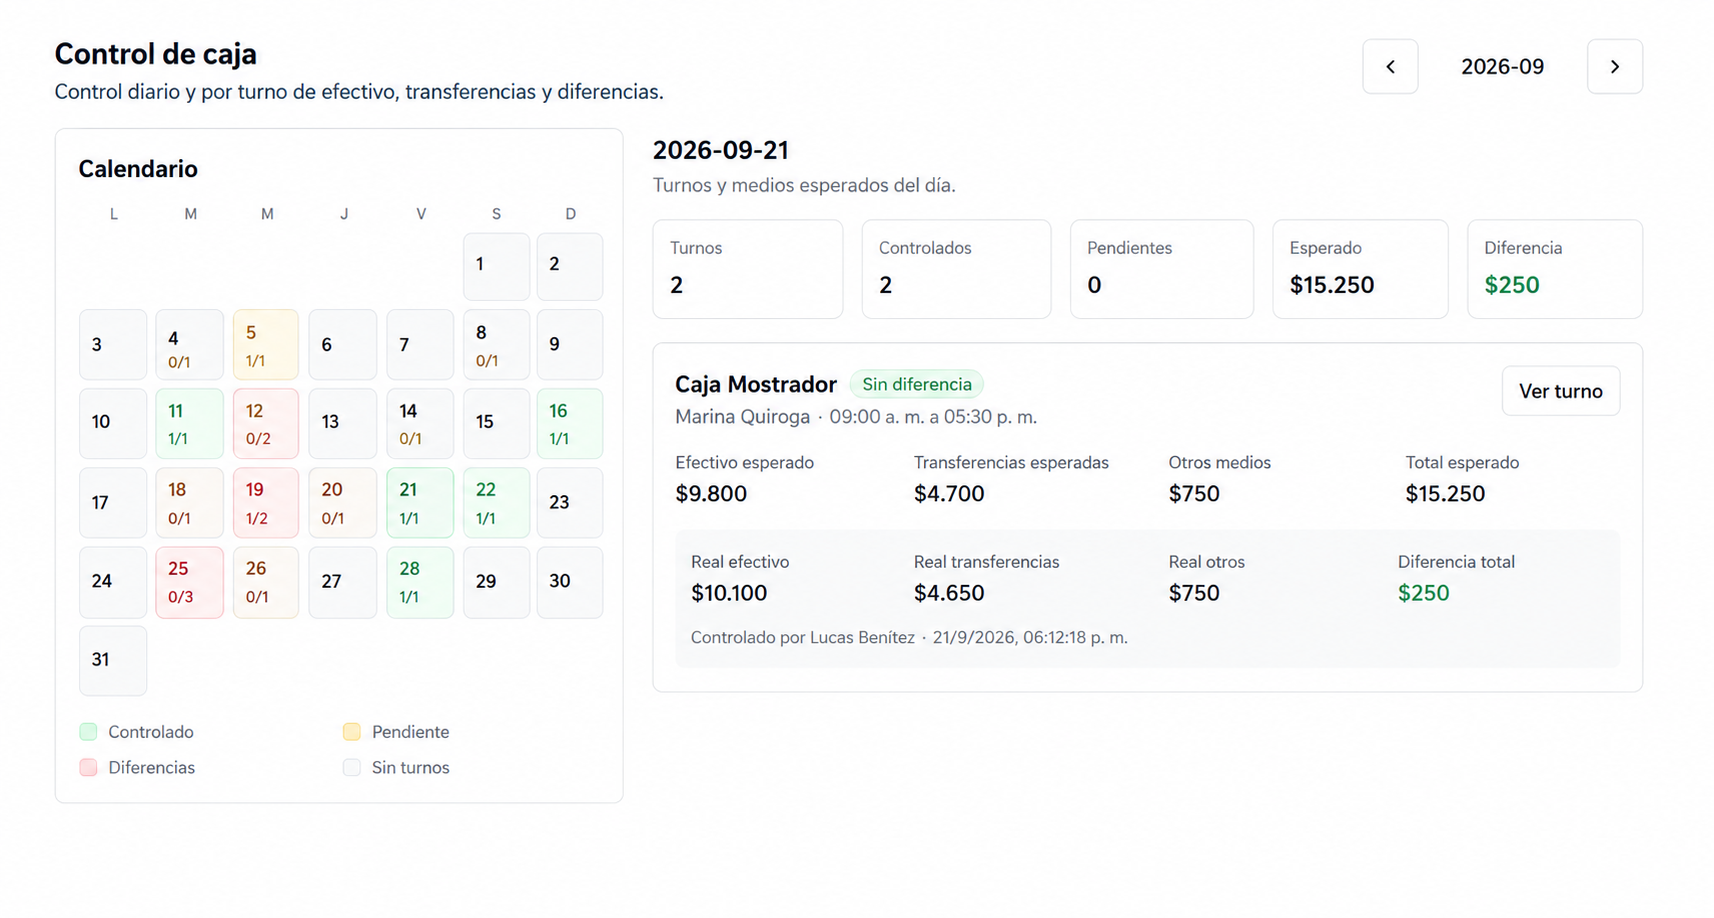The height and width of the screenshot is (918, 1714).
Task: Click the Pendientes summary card
Action: [1161, 269]
